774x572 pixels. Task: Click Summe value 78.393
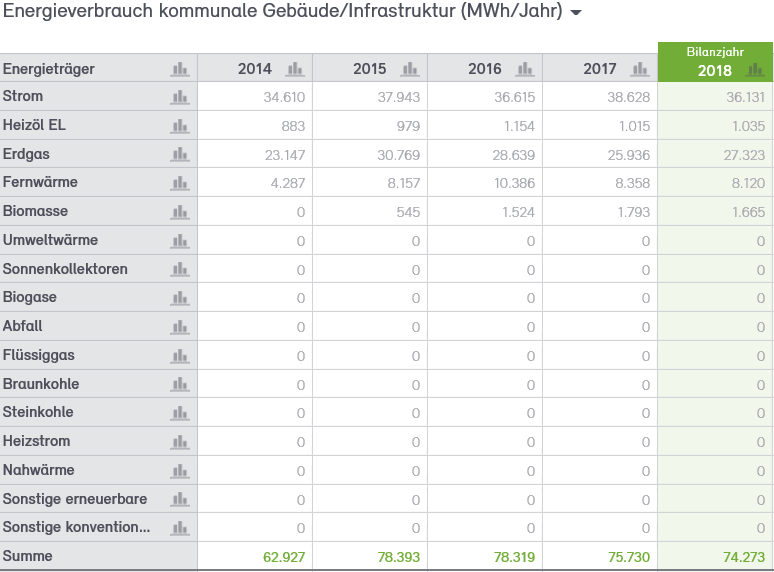pos(399,557)
